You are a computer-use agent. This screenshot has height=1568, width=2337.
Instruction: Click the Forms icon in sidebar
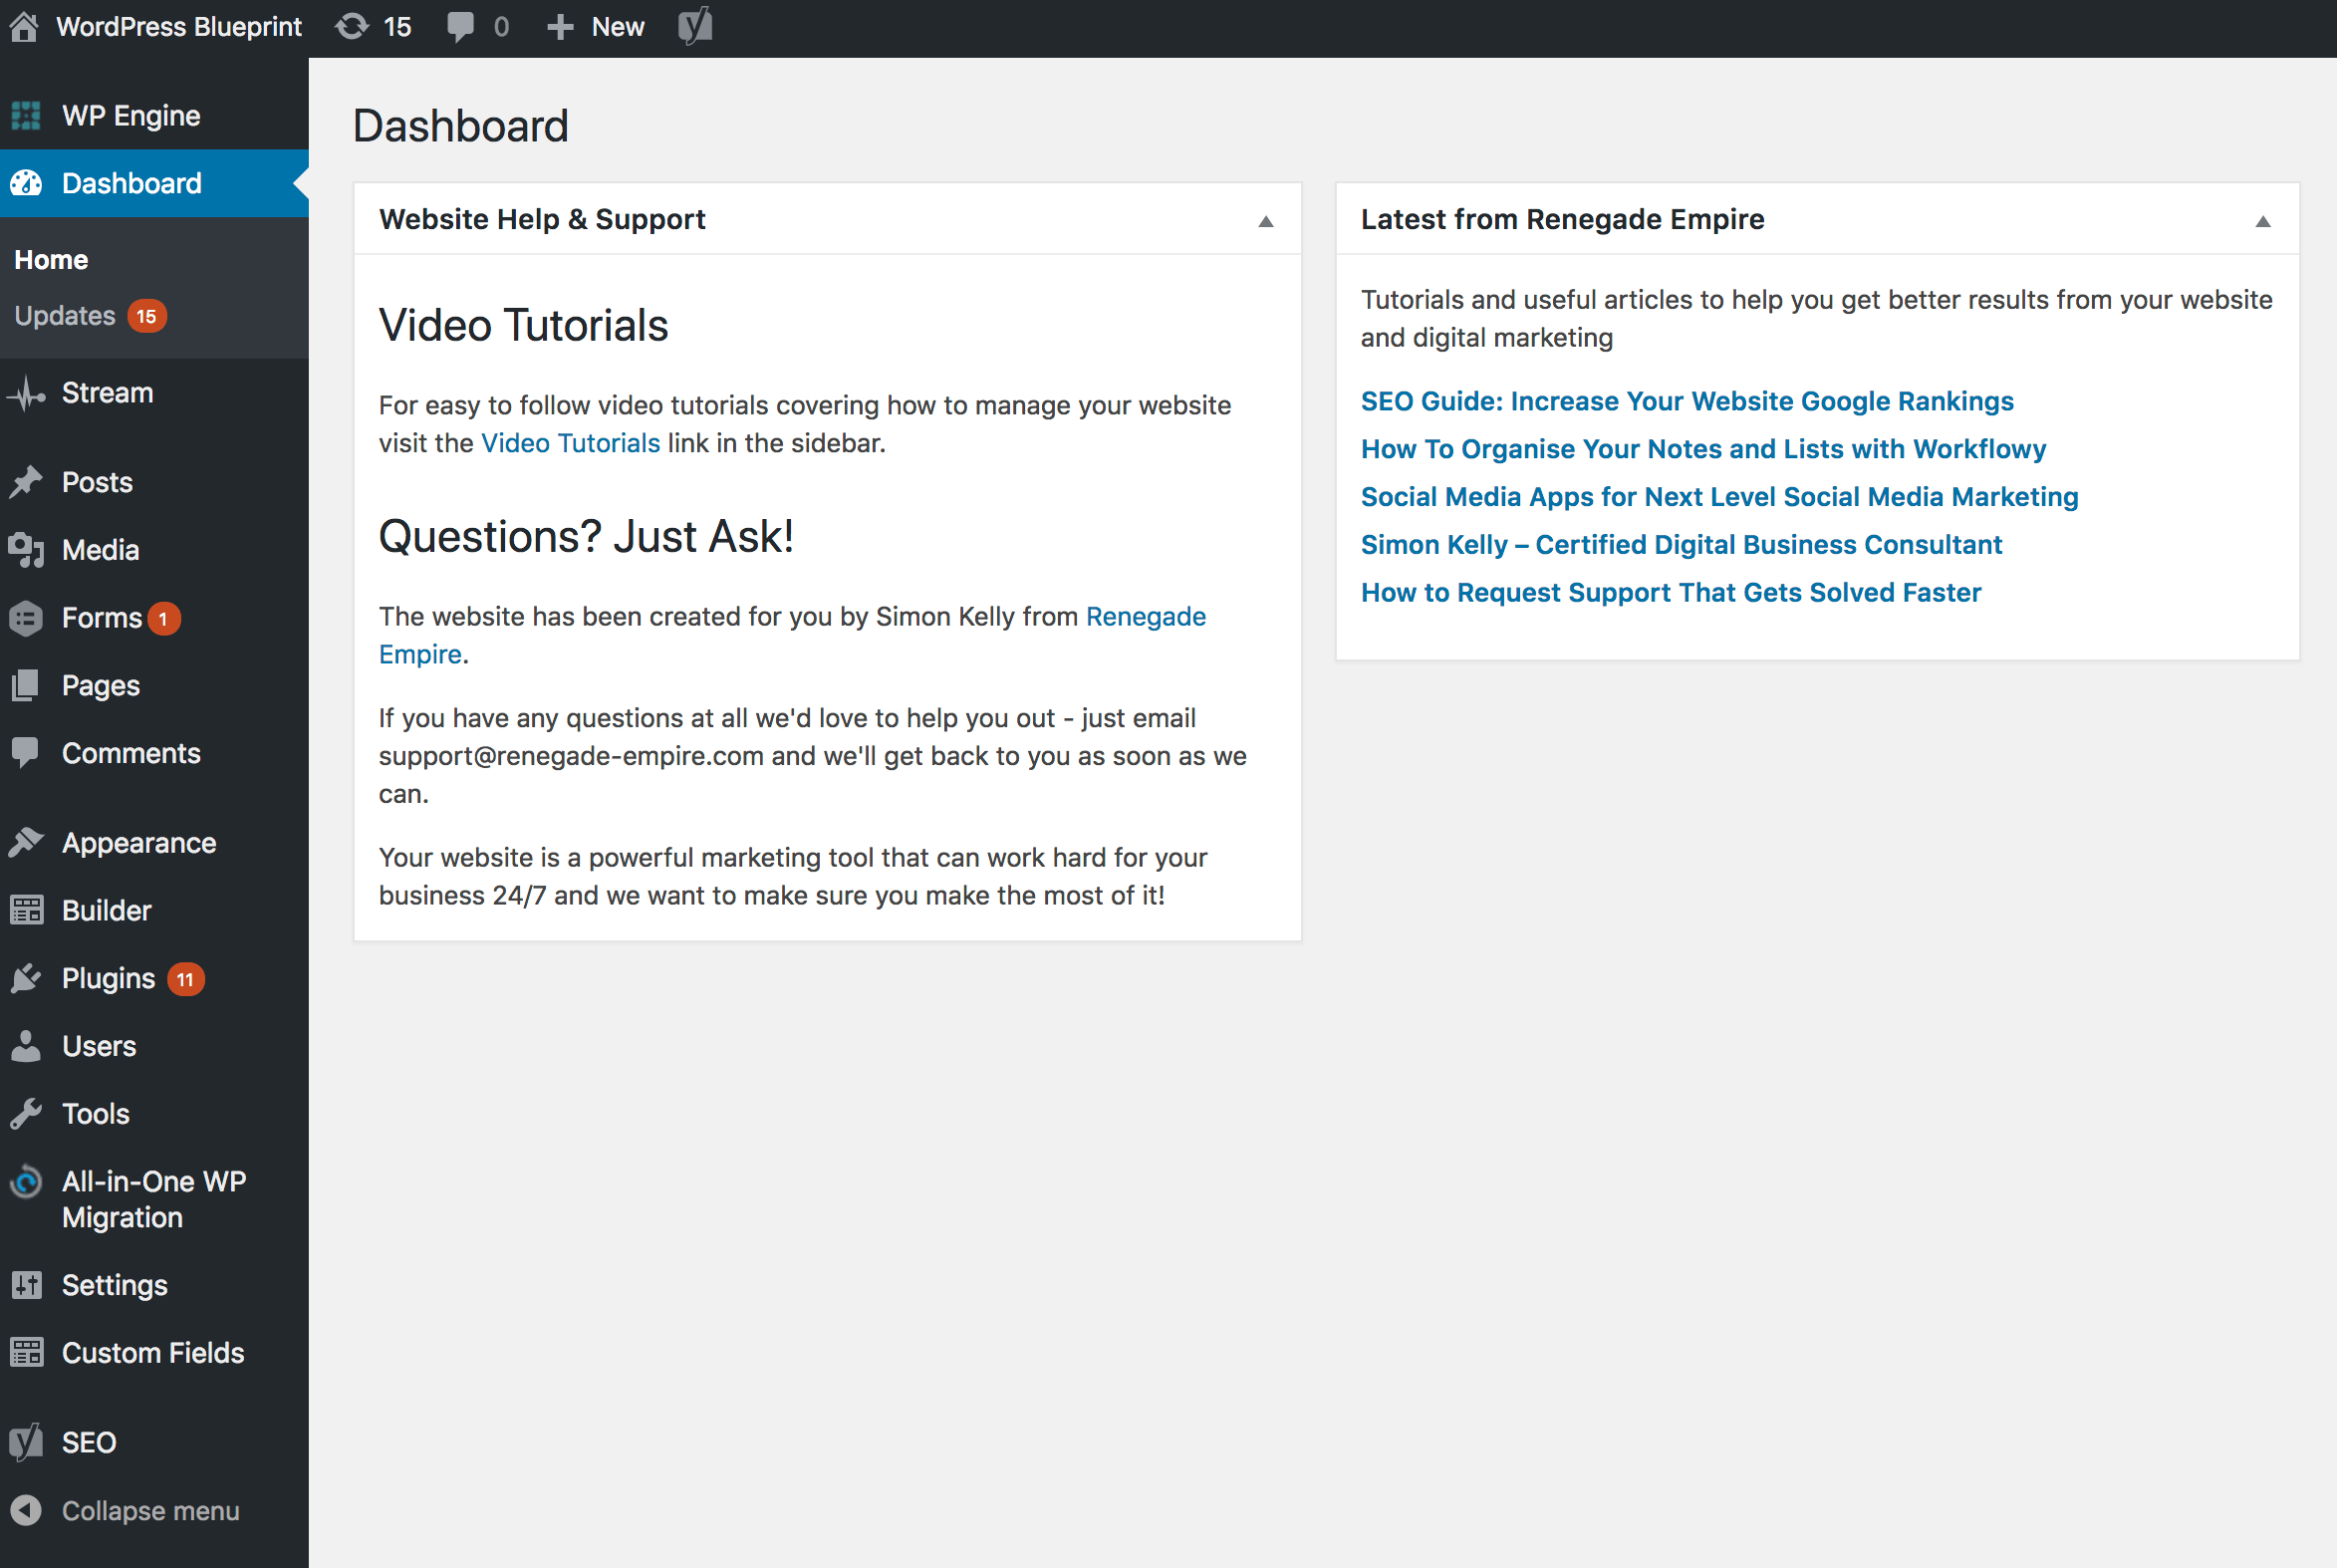[26, 618]
